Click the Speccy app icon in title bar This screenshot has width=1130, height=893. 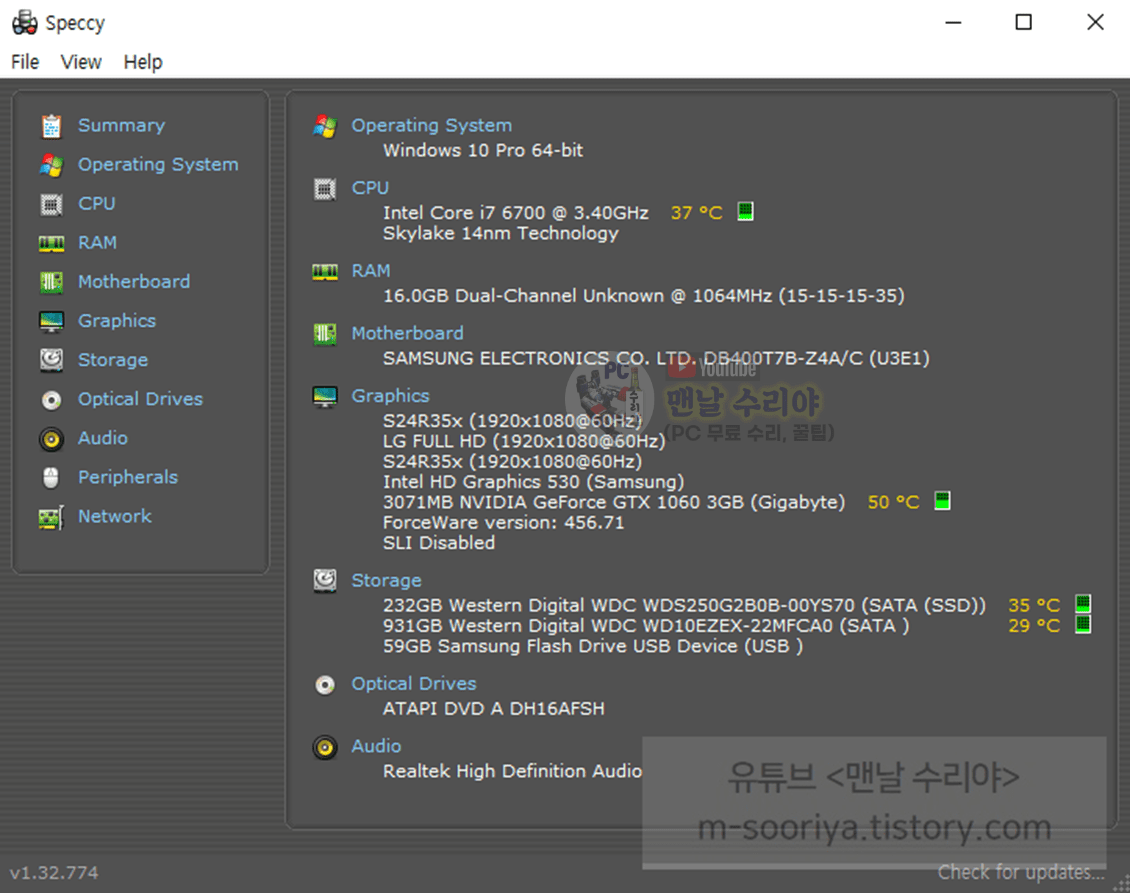point(25,22)
